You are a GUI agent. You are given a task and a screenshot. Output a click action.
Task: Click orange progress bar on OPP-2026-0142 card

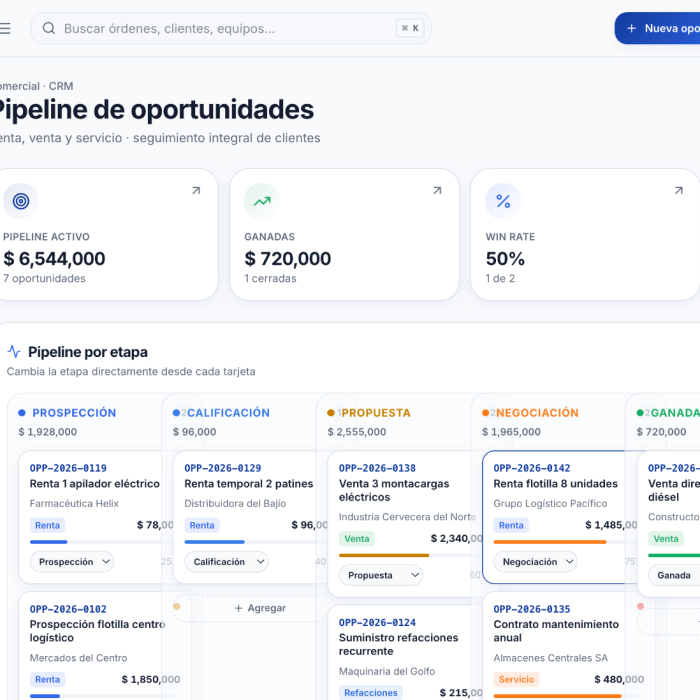pos(550,542)
